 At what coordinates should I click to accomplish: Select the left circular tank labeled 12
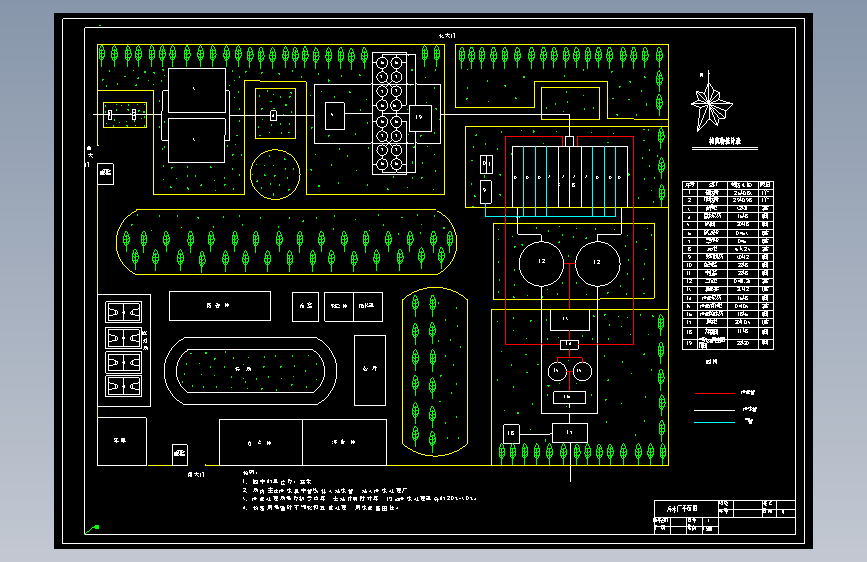point(541,263)
